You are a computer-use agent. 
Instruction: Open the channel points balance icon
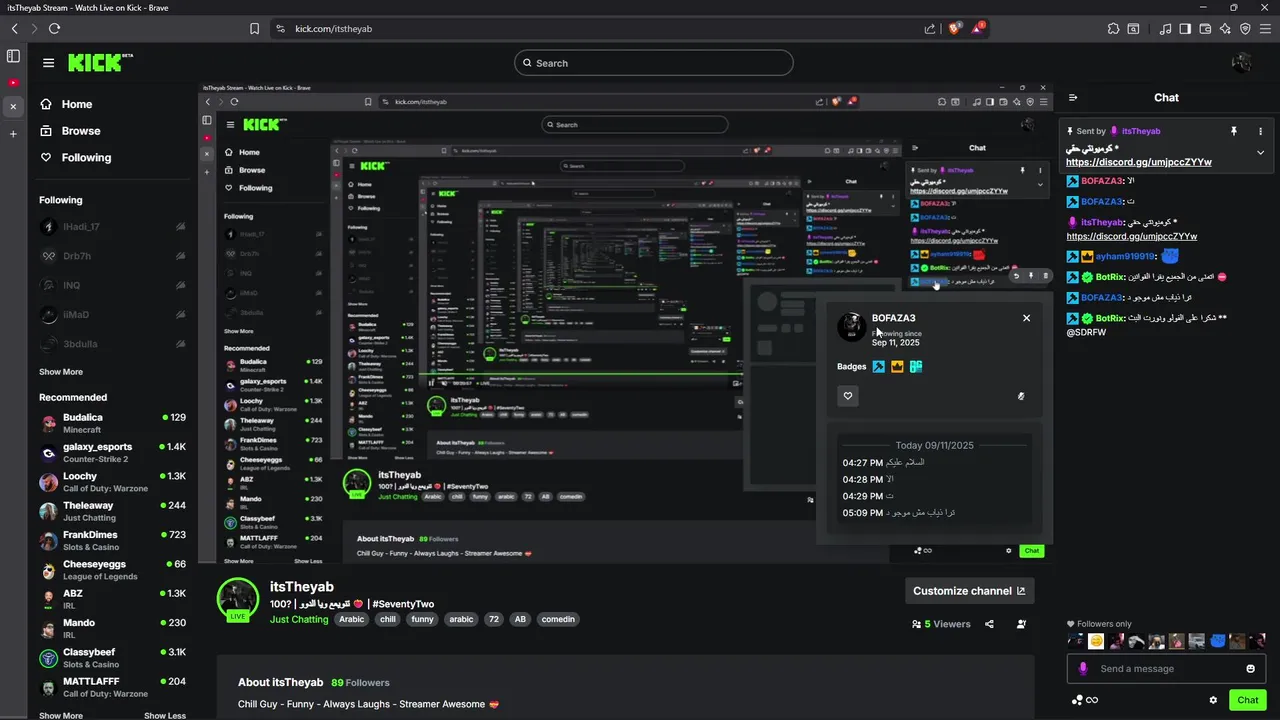pos(1085,700)
